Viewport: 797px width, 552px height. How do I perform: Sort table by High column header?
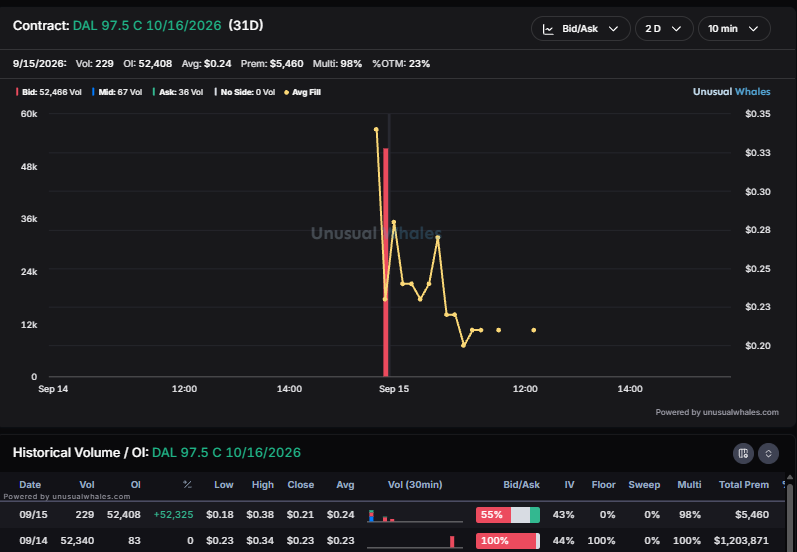pos(263,484)
